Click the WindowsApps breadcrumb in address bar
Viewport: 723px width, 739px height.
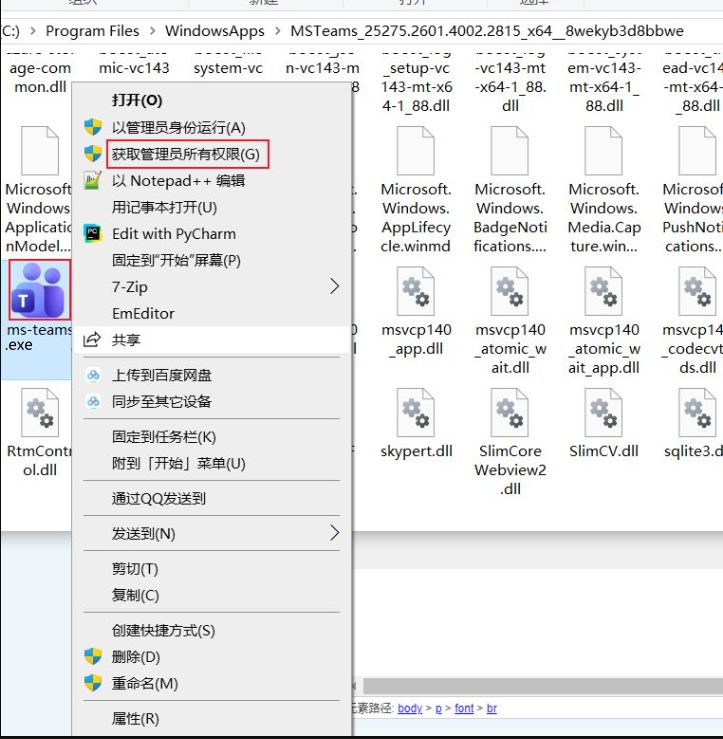point(214,31)
